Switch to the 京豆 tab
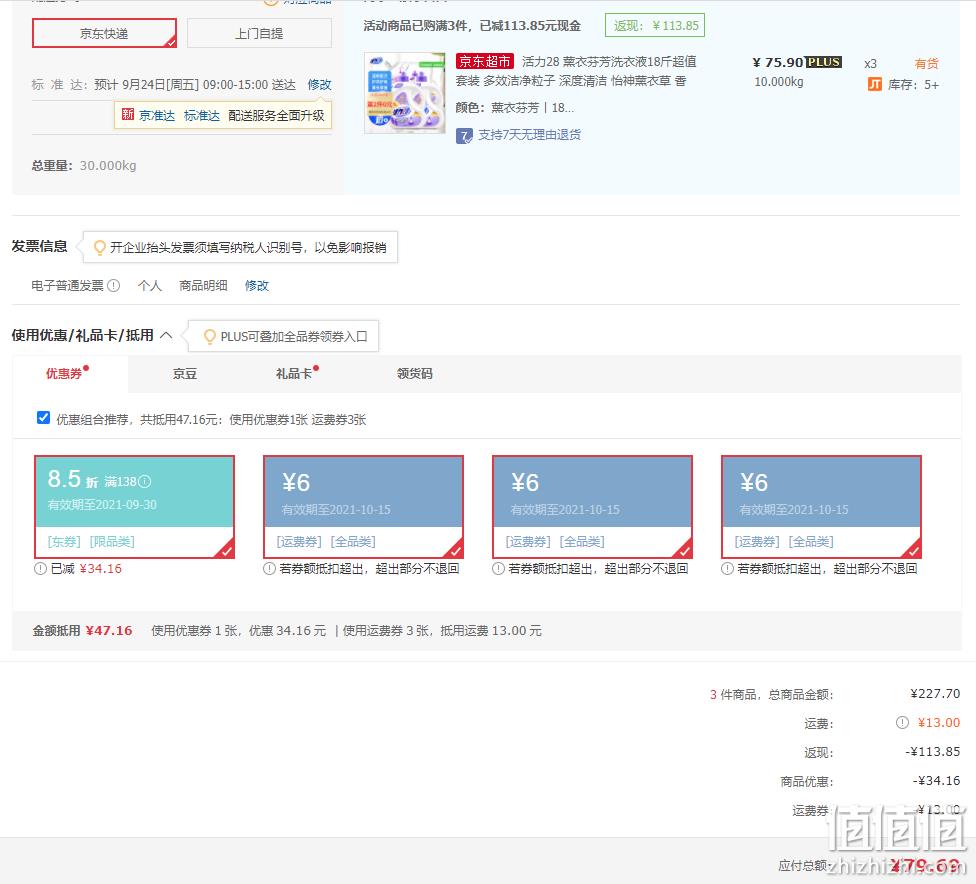The height and width of the screenshot is (884, 976). (185, 374)
